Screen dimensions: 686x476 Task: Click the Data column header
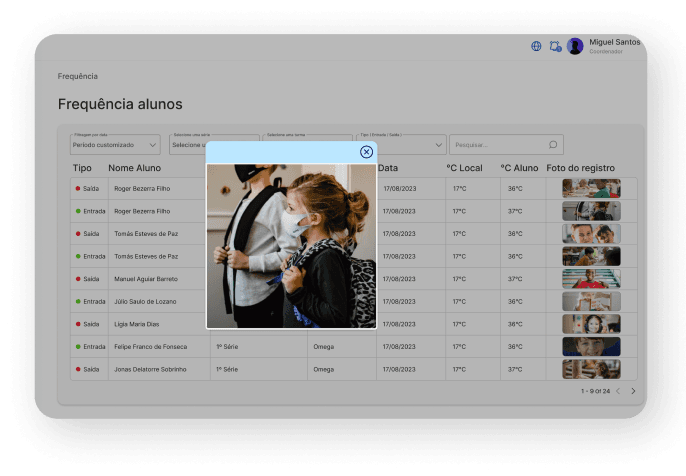coord(388,168)
